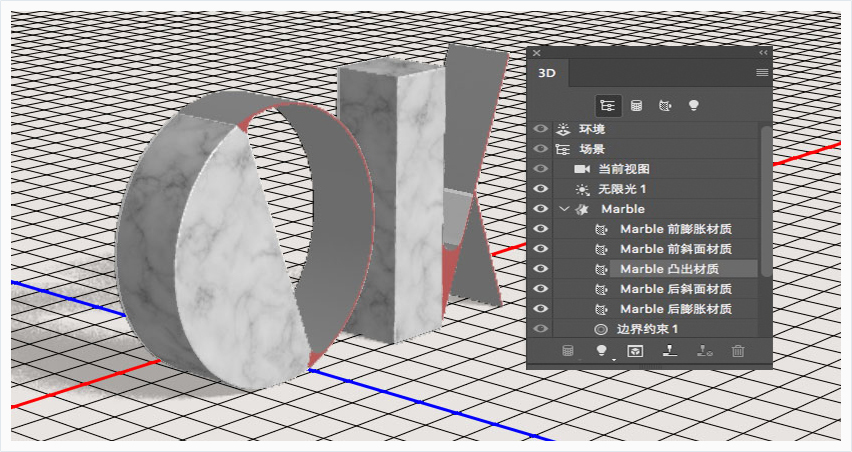Open the 3D panel flyout menu
Viewport: 852px width, 452px height.
(762, 72)
